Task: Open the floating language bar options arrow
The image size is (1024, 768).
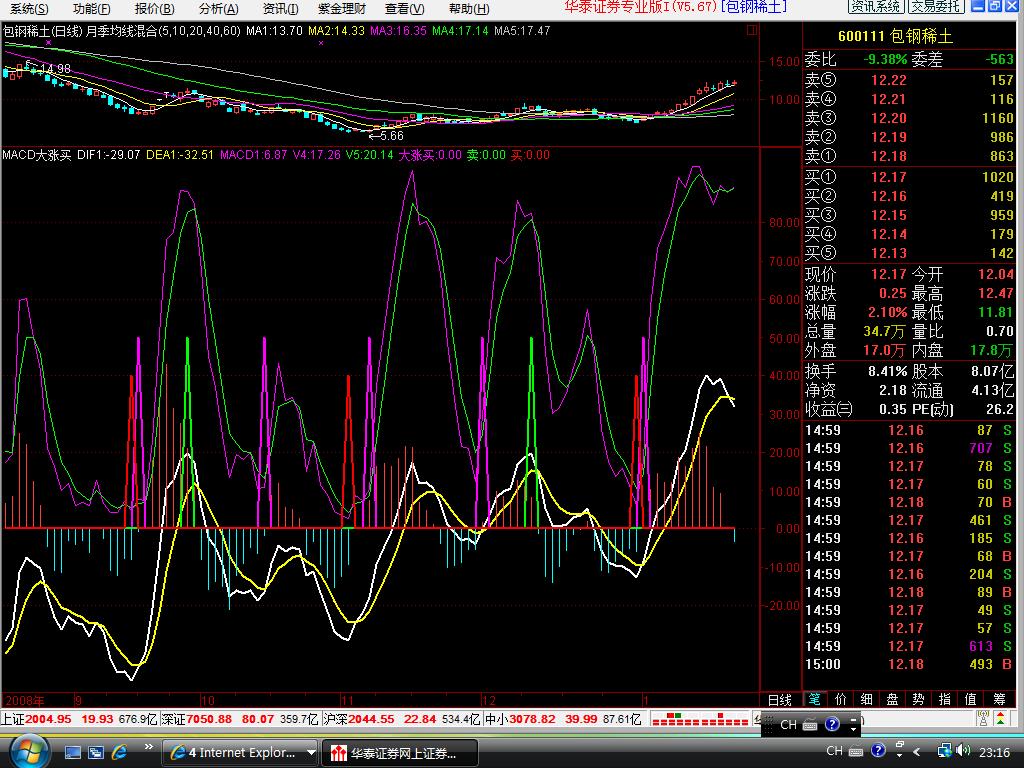Action: pyautogui.click(x=854, y=728)
